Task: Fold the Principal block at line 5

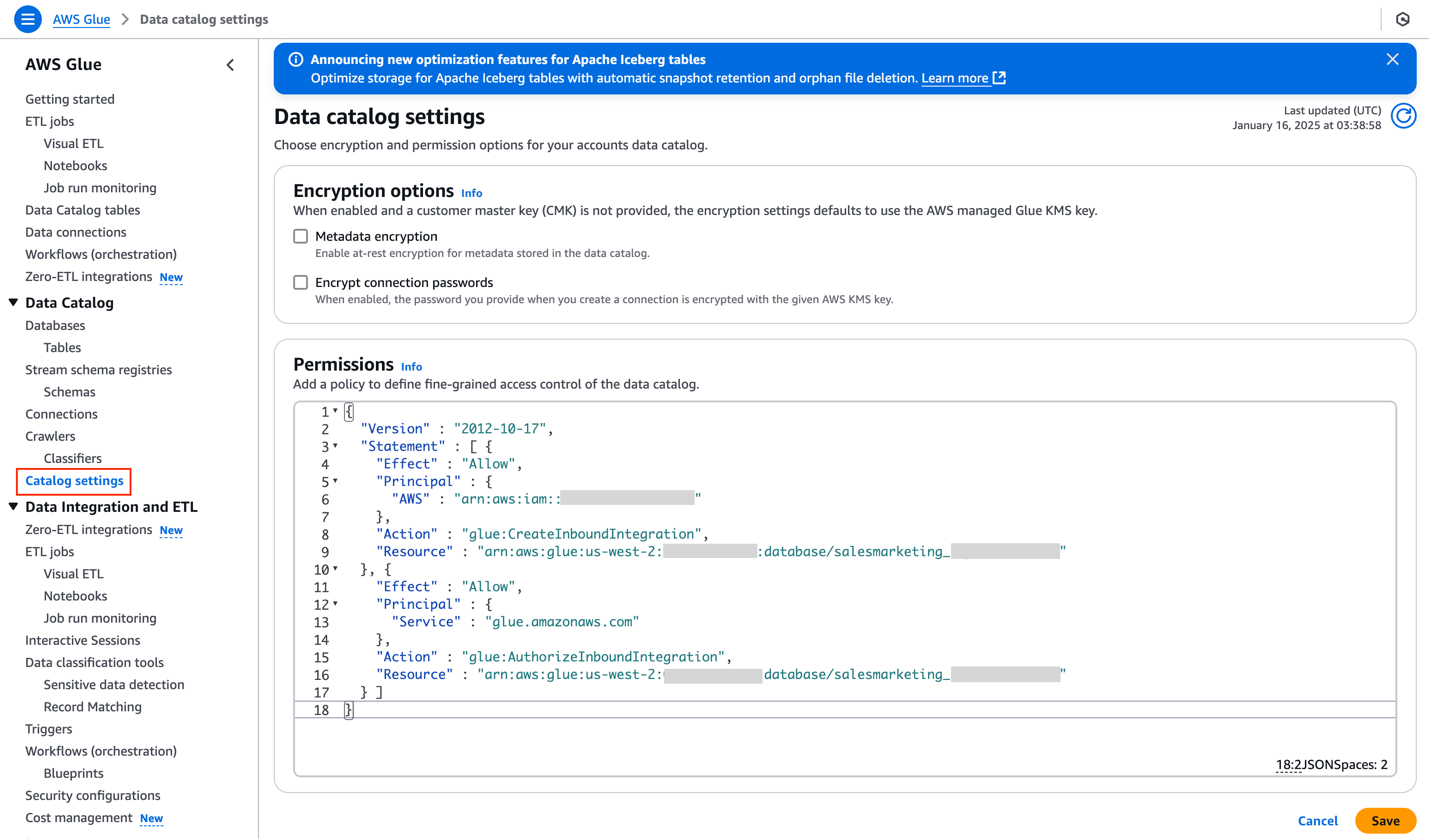Action: click(335, 481)
